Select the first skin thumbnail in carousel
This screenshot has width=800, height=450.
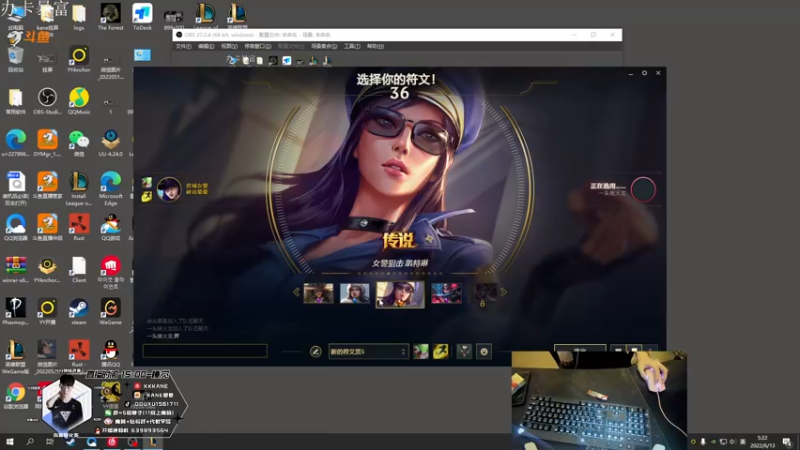[318, 293]
